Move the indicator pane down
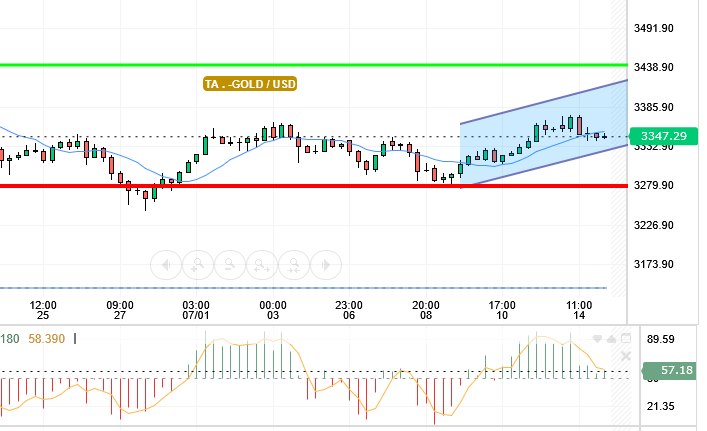707x431 pixels. coord(597,339)
